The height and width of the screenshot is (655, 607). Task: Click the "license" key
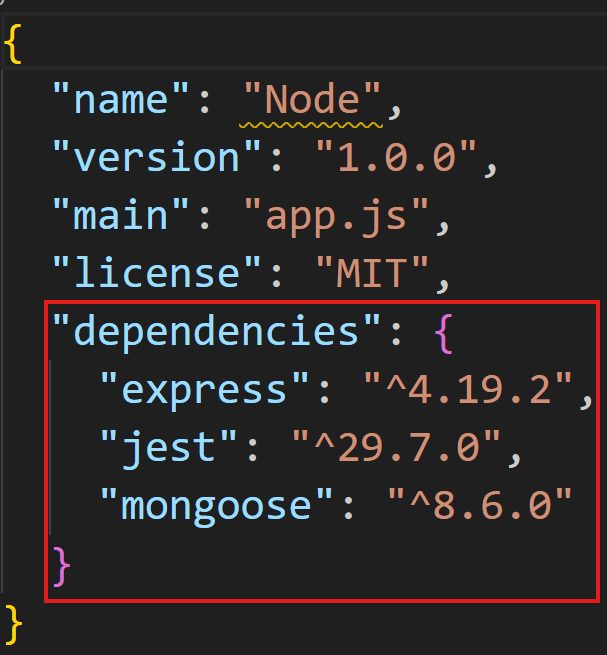click(x=157, y=273)
